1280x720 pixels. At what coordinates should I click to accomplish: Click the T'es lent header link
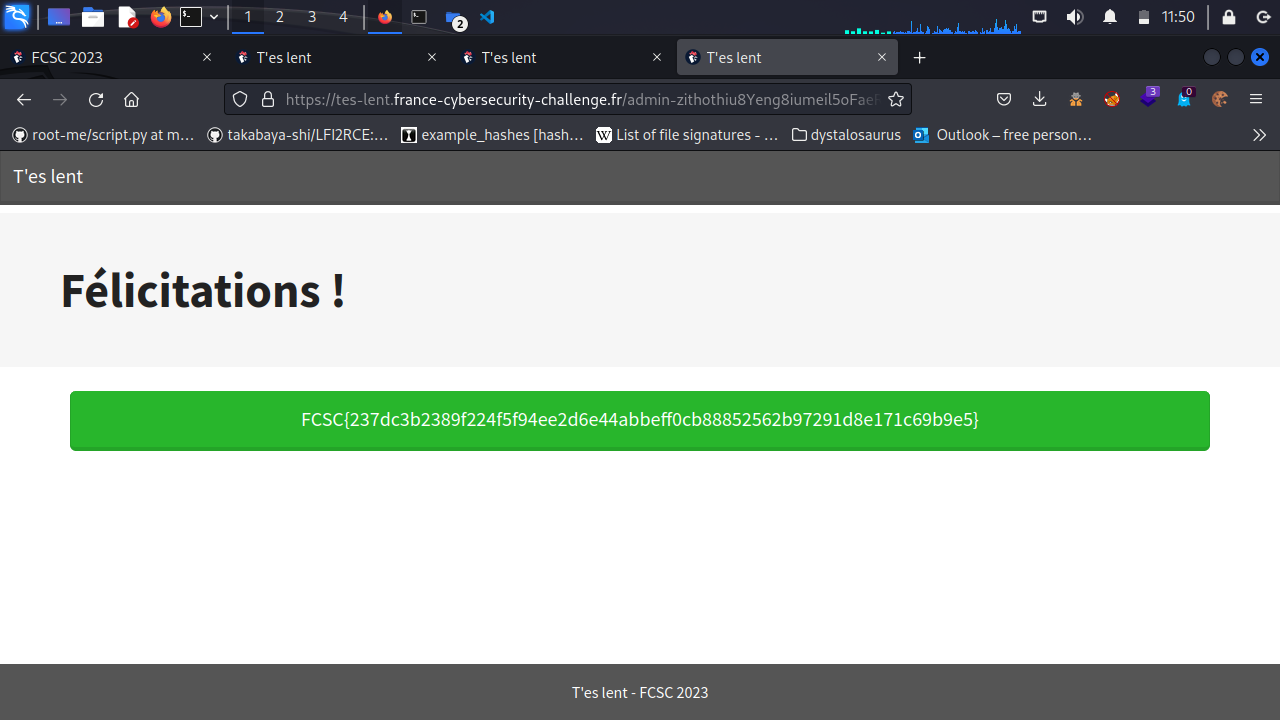(48, 177)
